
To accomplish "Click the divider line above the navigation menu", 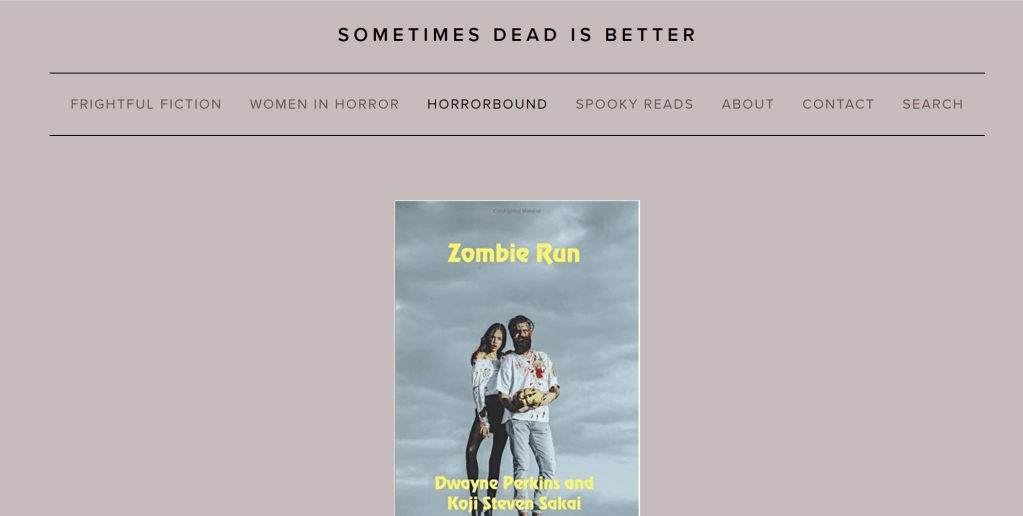I will 517,73.
